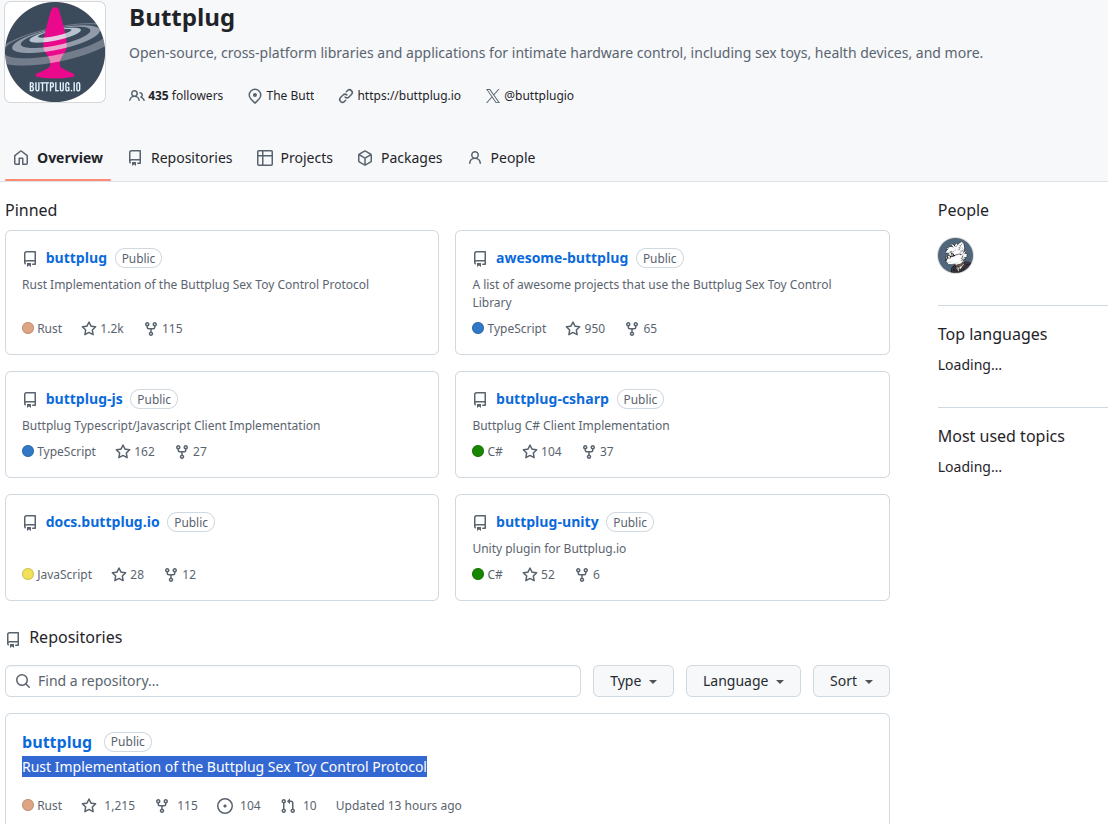The height and width of the screenshot is (824, 1108).
Task: View 52 stars of buttplug-unity
Action: point(539,575)
